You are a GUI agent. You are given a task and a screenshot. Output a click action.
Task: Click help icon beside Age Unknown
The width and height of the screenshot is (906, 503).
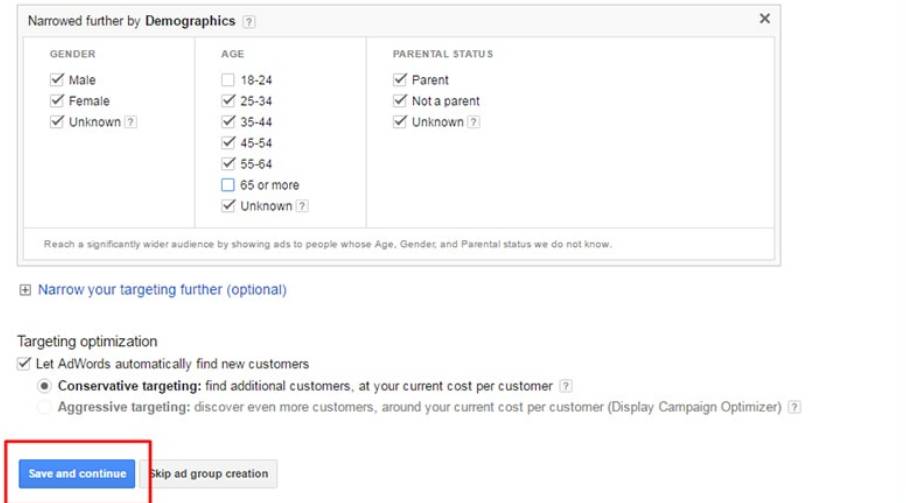point(302,206)
